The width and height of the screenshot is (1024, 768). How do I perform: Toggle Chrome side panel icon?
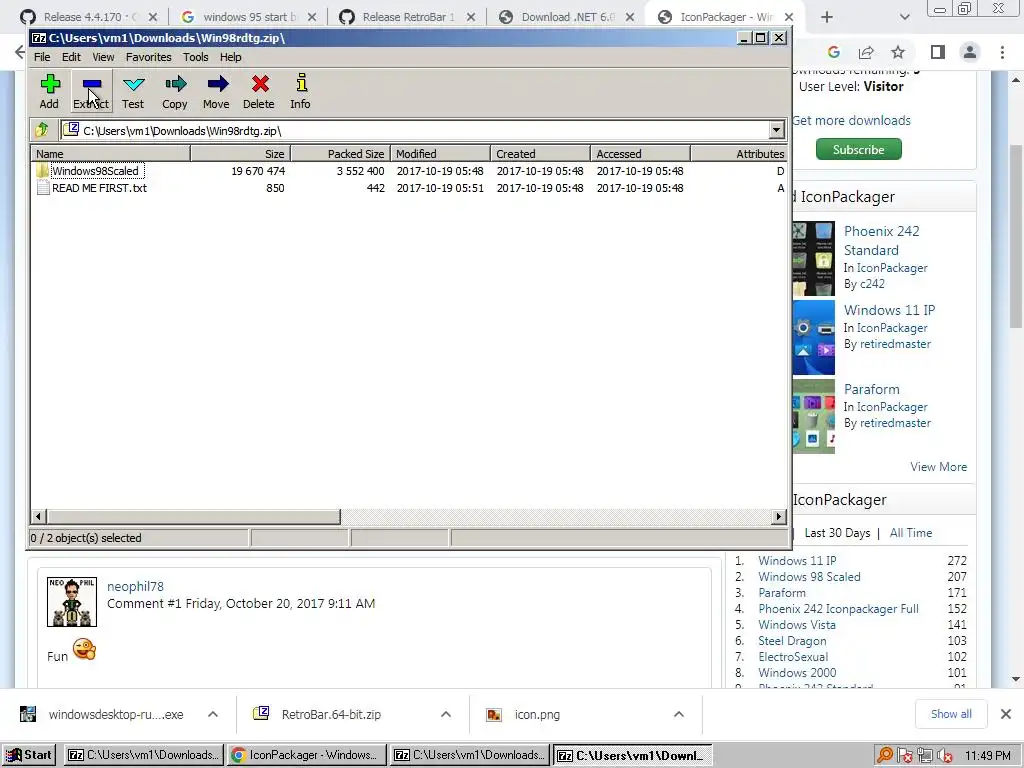click(x=938, y=52)
